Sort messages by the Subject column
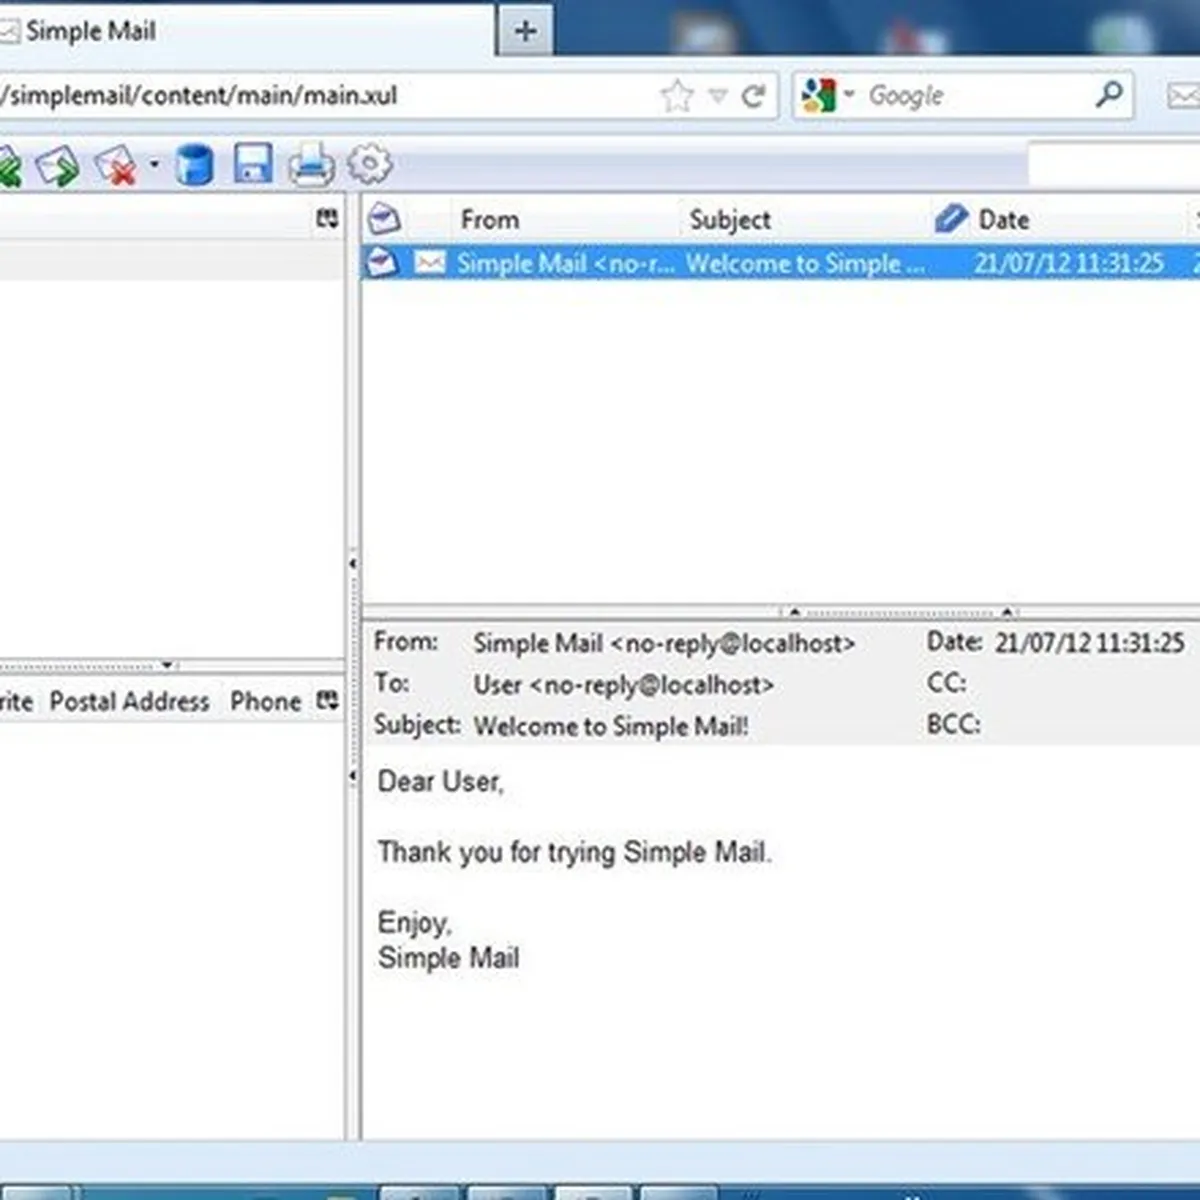 [730, 220]
